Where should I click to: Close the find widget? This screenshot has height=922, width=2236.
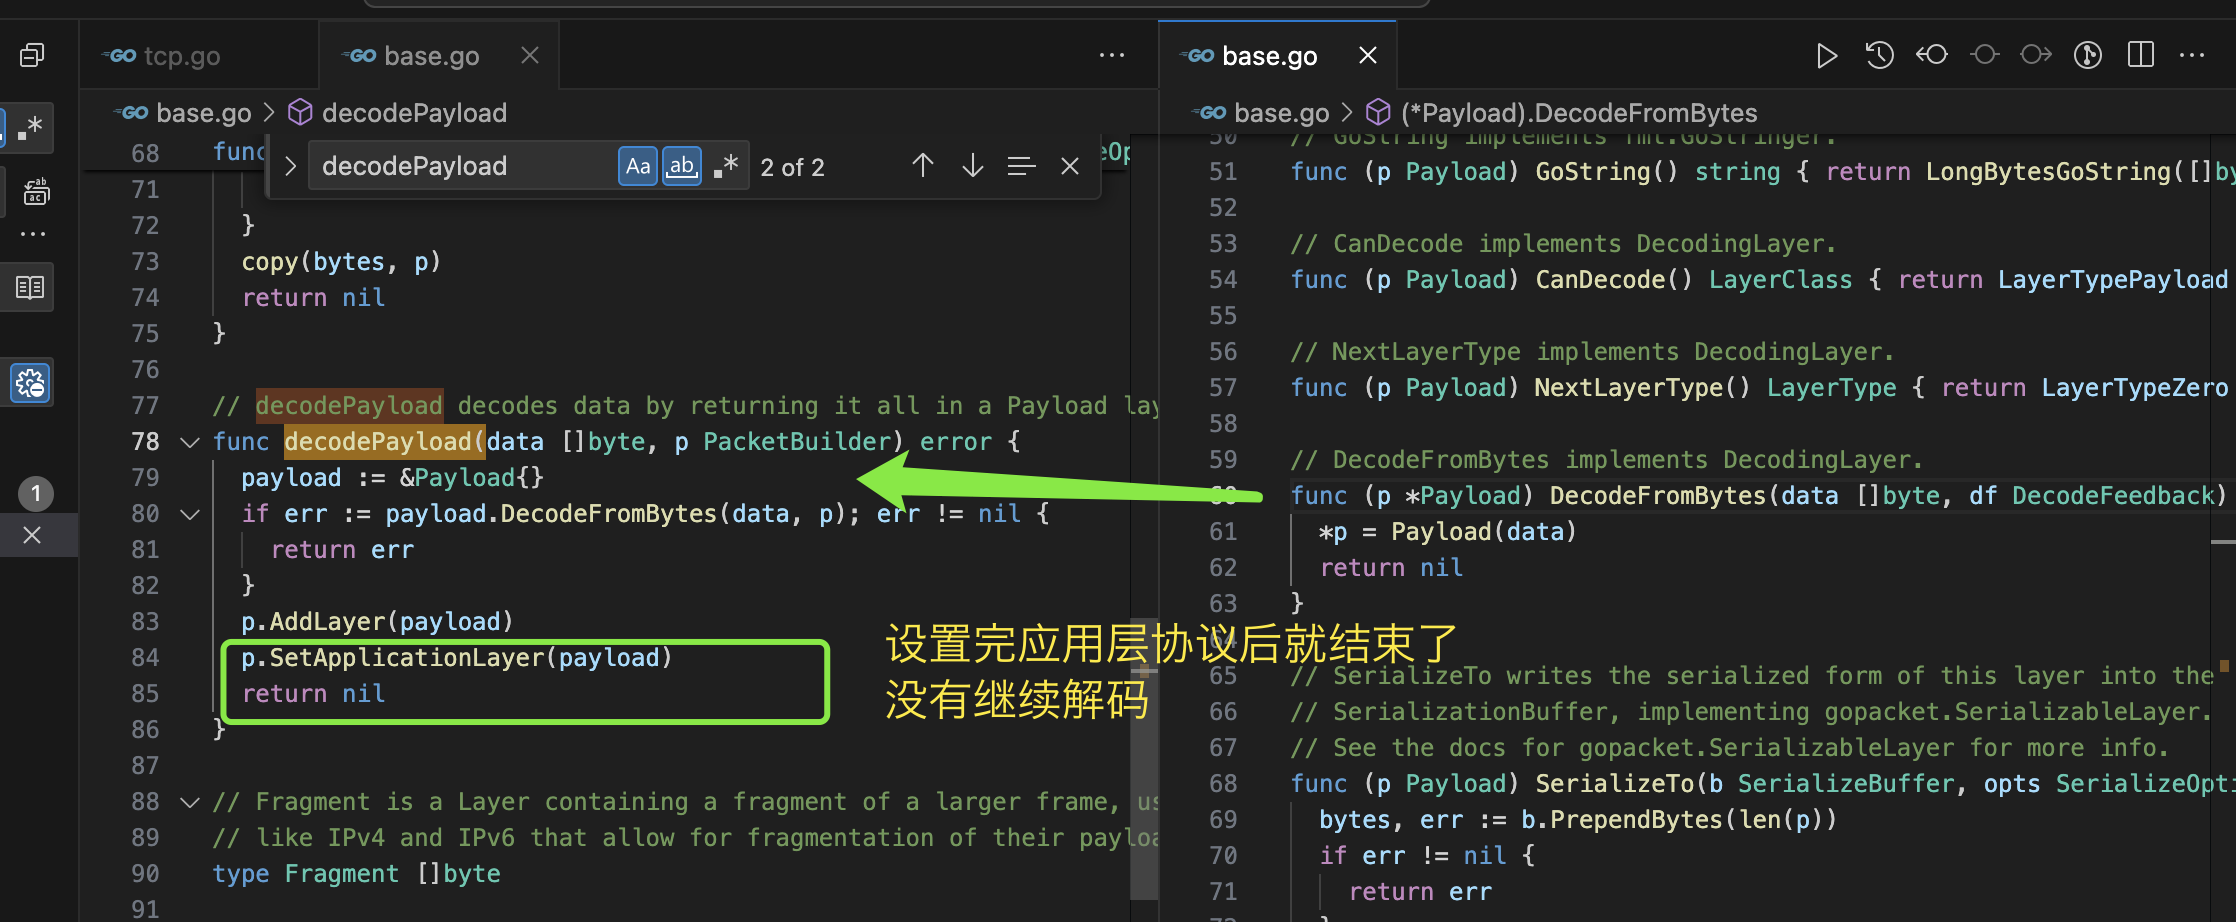(x=1070, y=166)
